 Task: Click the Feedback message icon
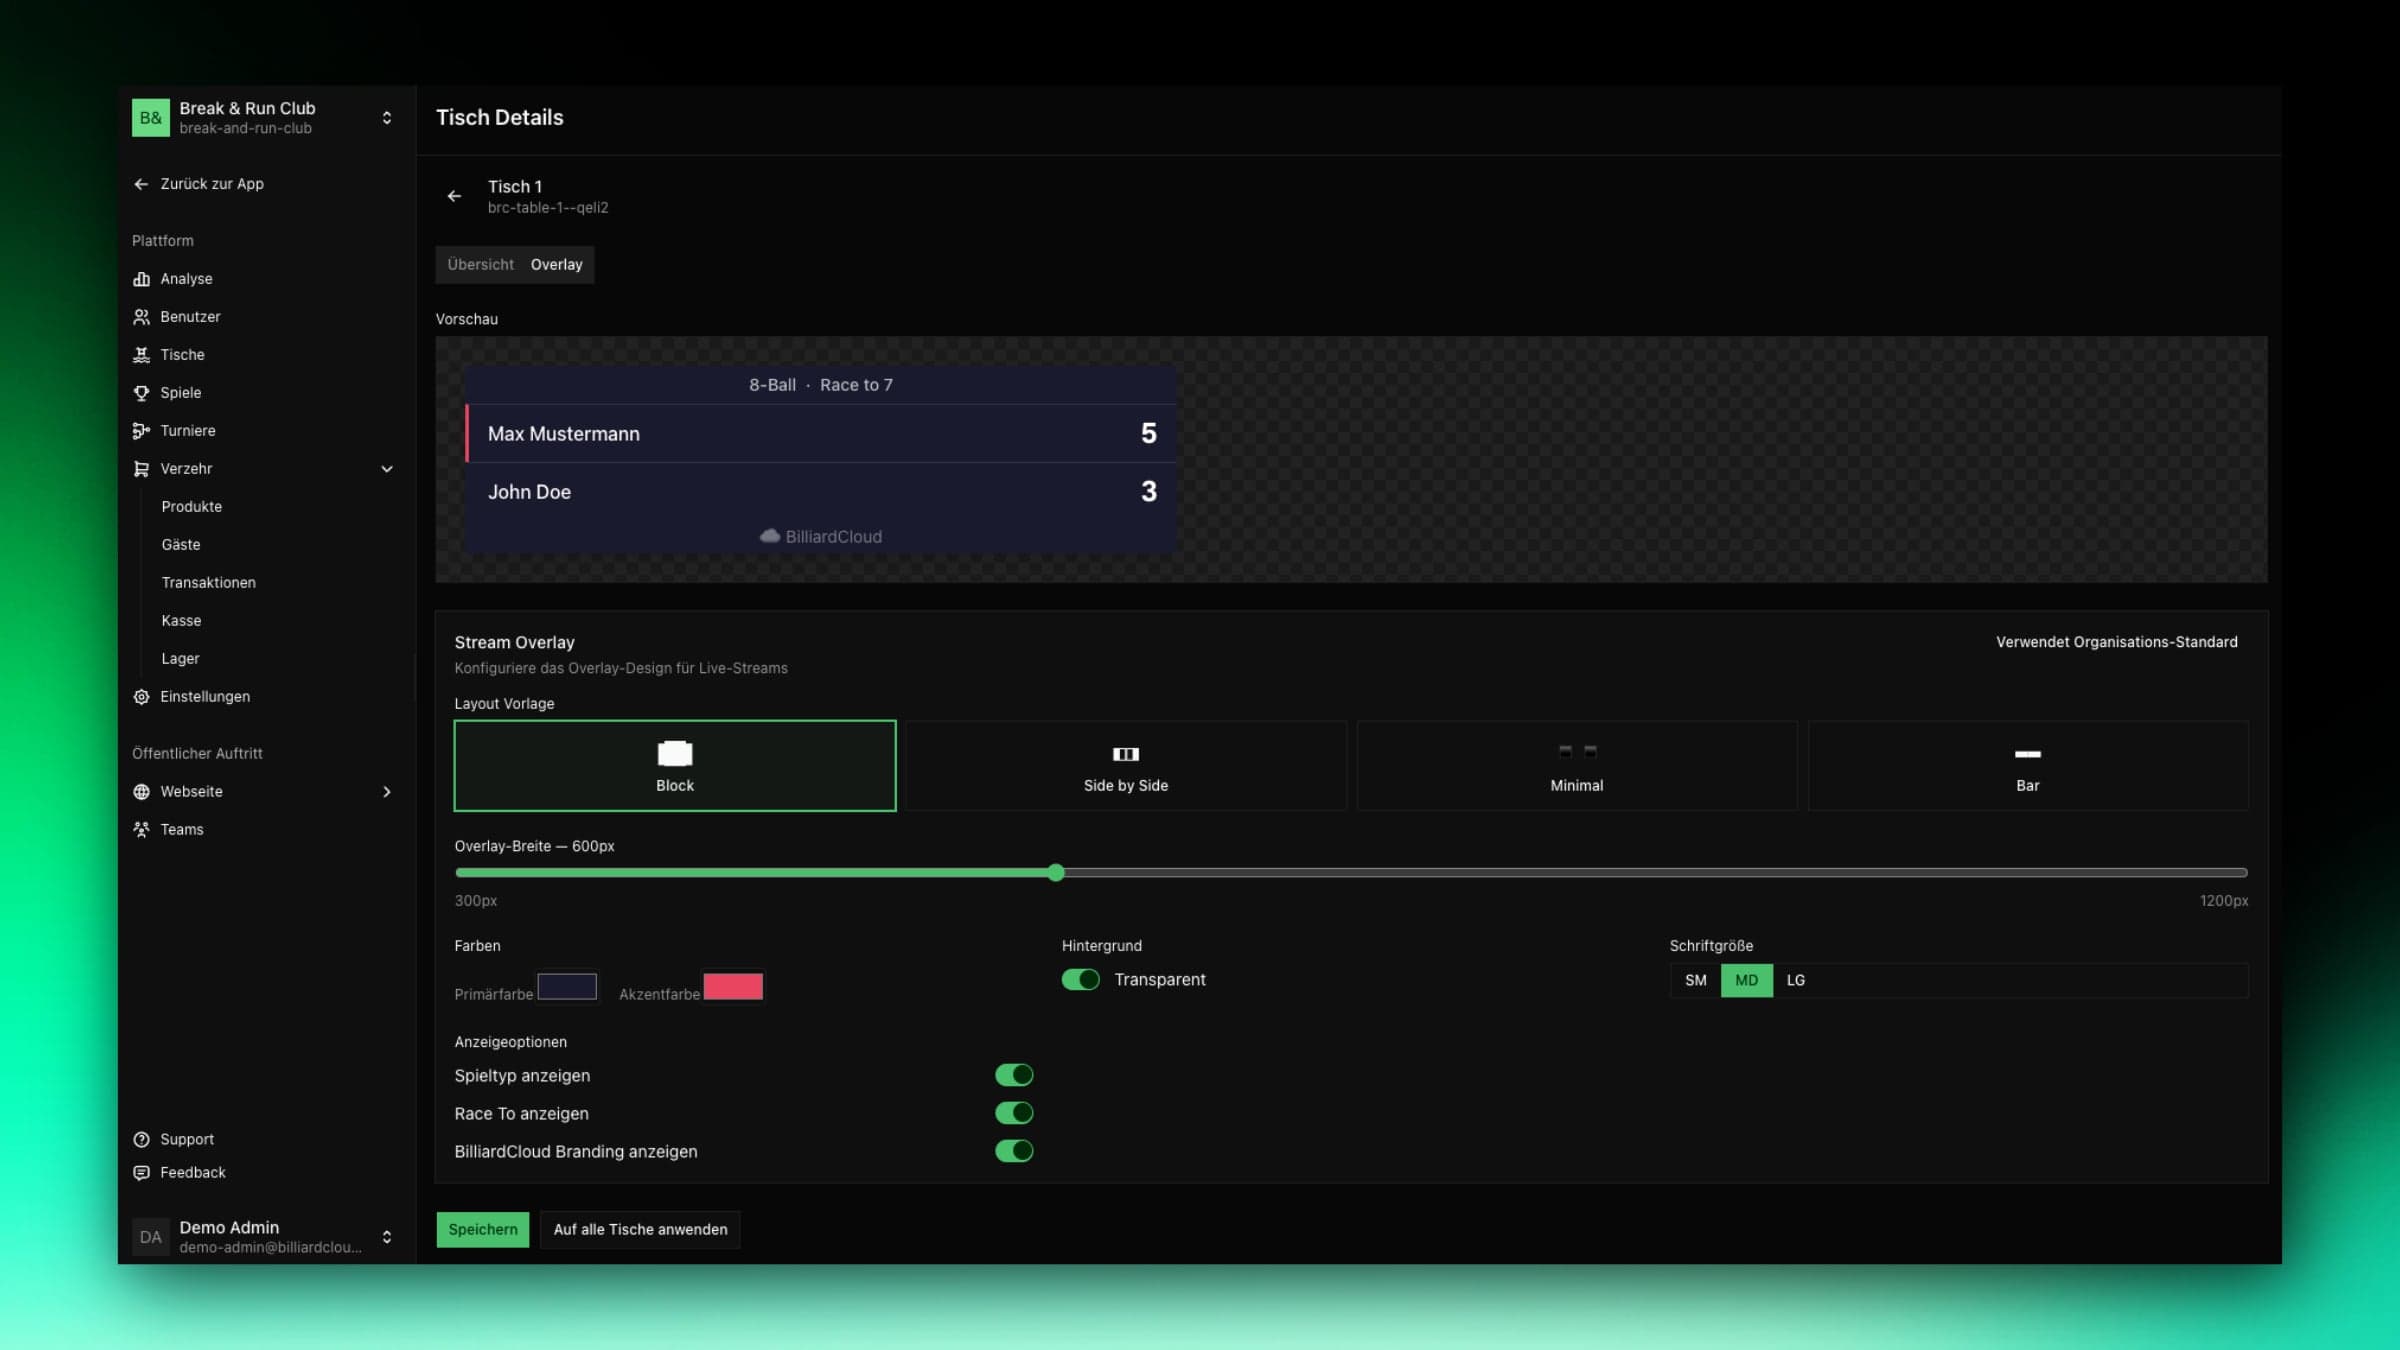[x=141, y=1173]
